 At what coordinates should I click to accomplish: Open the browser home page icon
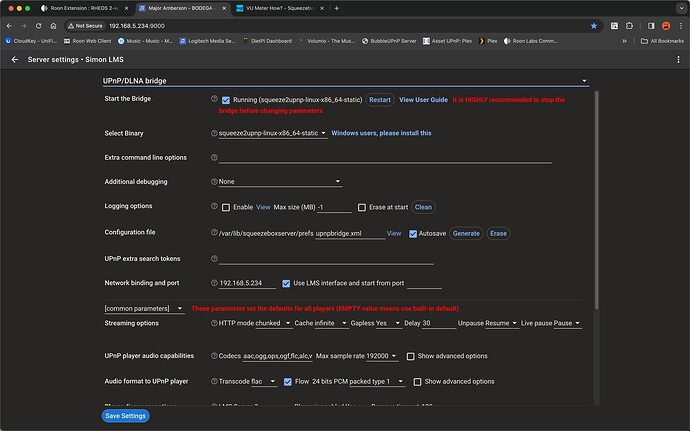tap(53, 26)
